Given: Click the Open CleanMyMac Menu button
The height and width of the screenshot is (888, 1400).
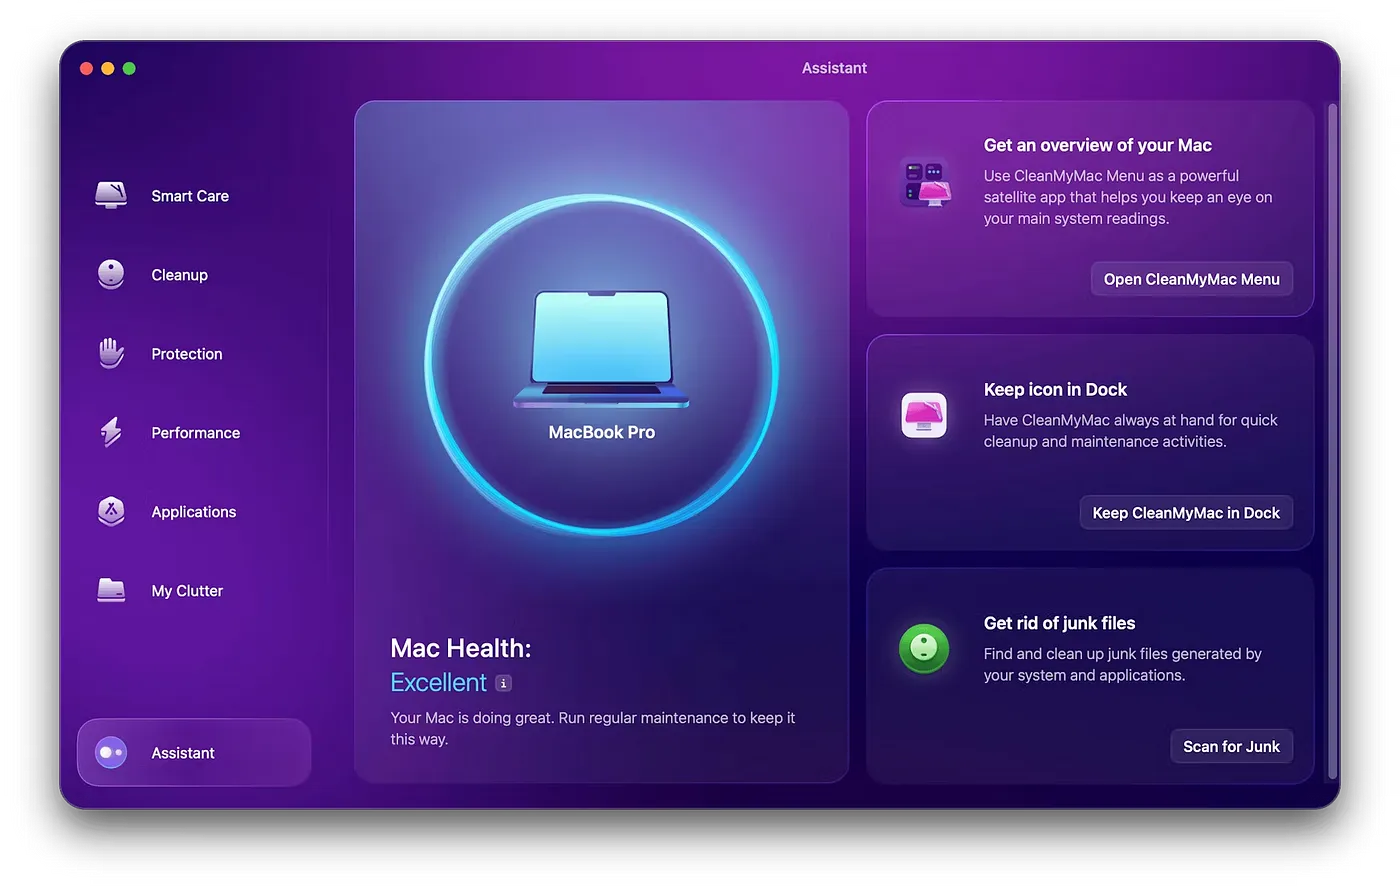Looking at the screenshot, I should [x=1191, y=279].
